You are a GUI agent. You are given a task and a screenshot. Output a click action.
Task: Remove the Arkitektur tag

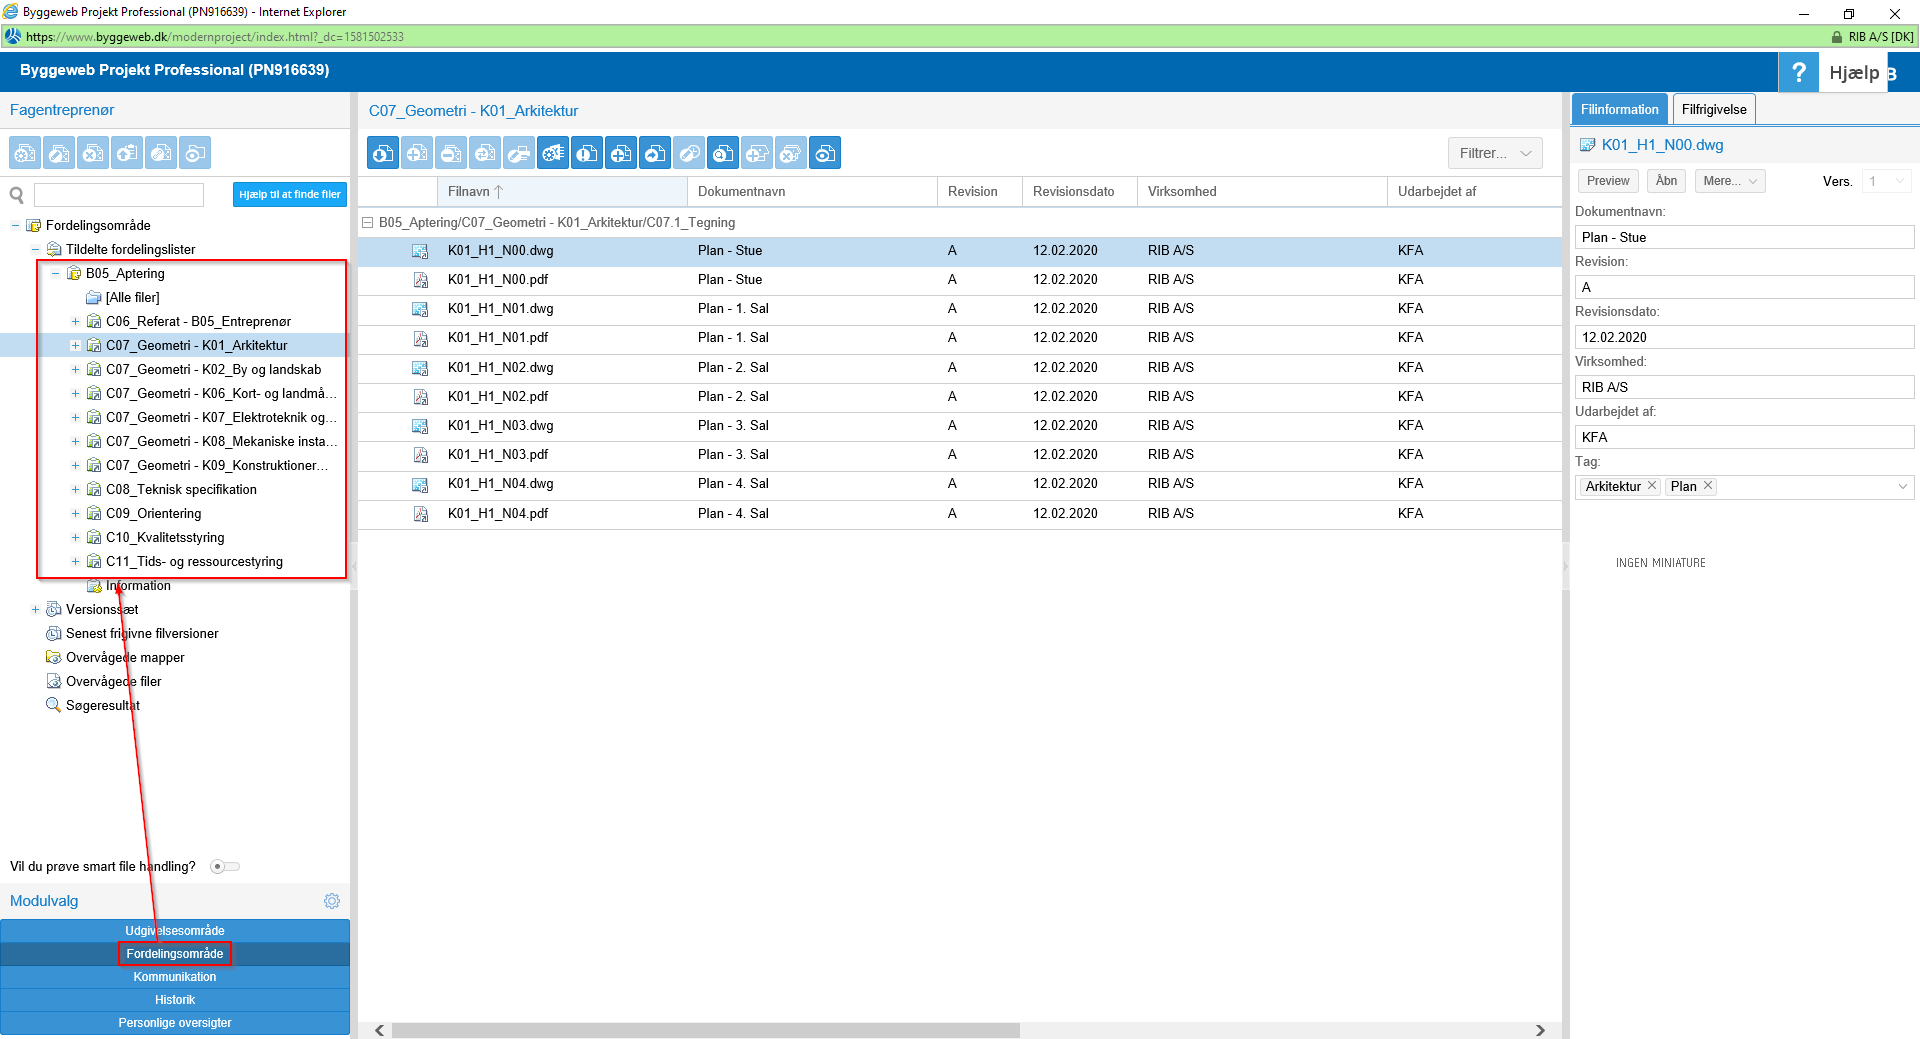click(x=1652, y=486)
